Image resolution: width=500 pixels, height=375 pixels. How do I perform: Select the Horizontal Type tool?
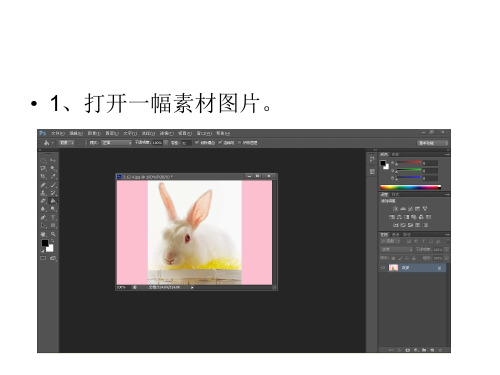click(x=53, y=217)
